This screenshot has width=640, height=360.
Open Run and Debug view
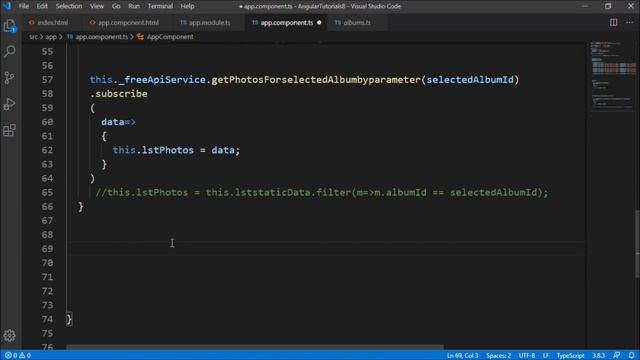[x=9, y=104]
